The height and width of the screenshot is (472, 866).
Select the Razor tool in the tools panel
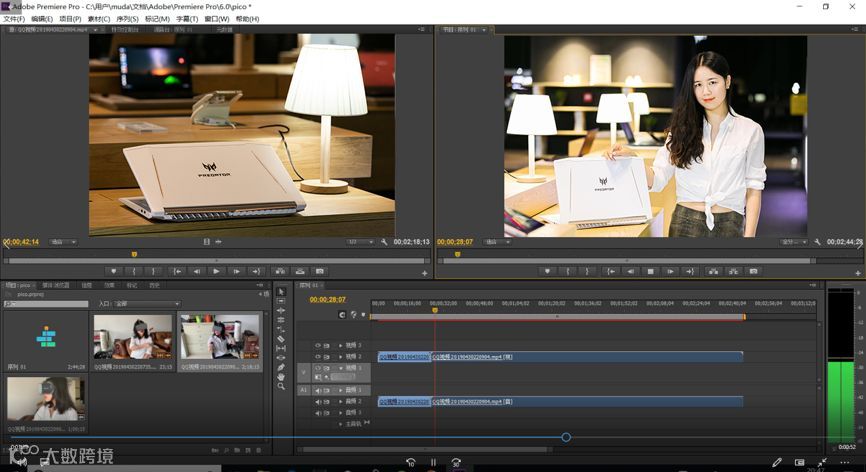(281, 339)
